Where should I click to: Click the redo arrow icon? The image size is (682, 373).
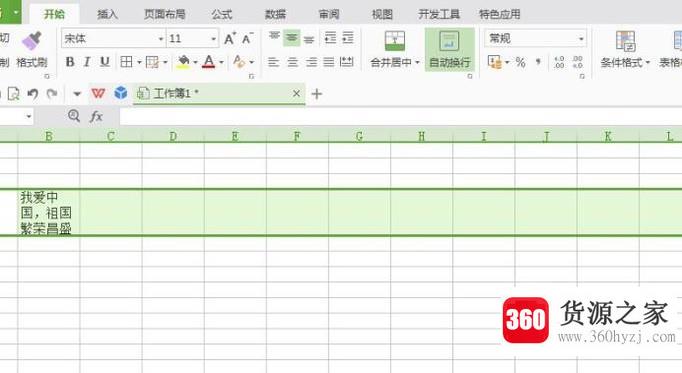coord(52,93)
